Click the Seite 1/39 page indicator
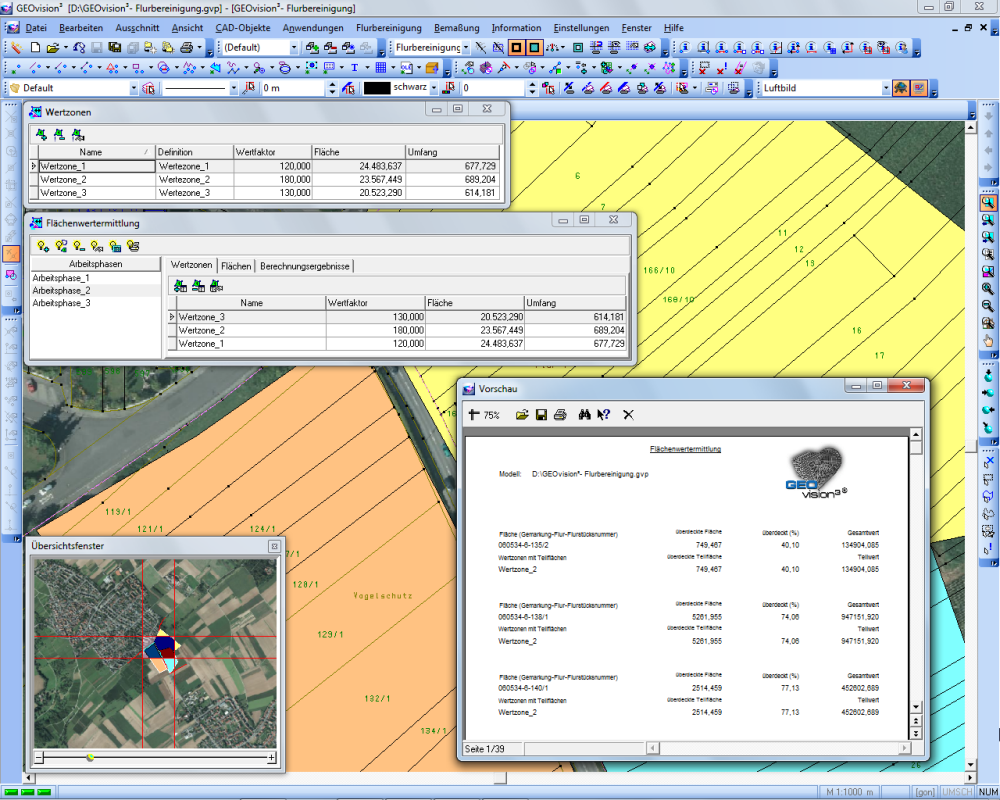Image resolution: width=1000 pixels, height=800 pixels. coord(491,748)
